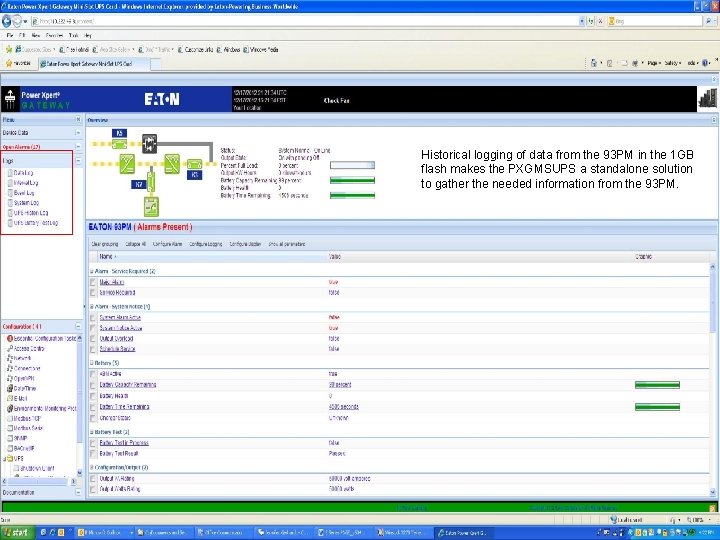Click the SNMP configuration icon
Screen dimensions: 720x540
point(10,438)
